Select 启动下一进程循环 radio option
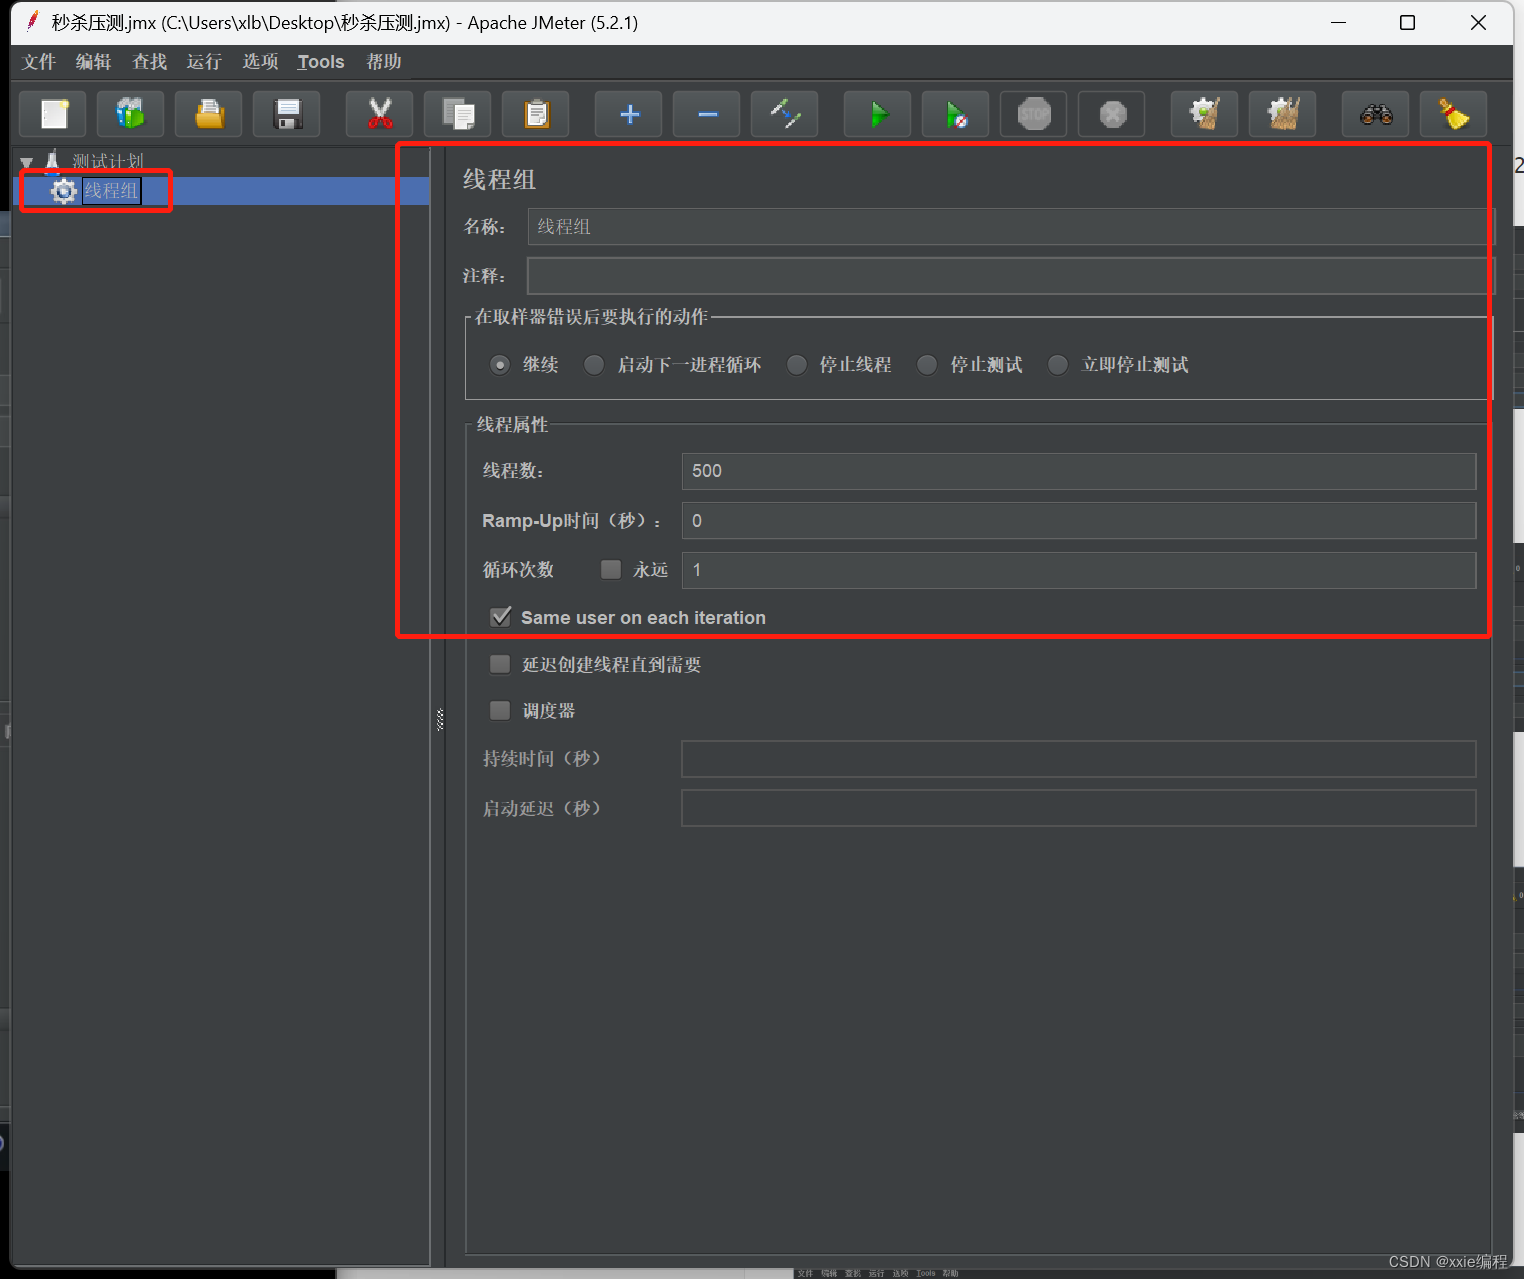The height and width of the screenshot is (1279, 1524). tap(594, 365)
